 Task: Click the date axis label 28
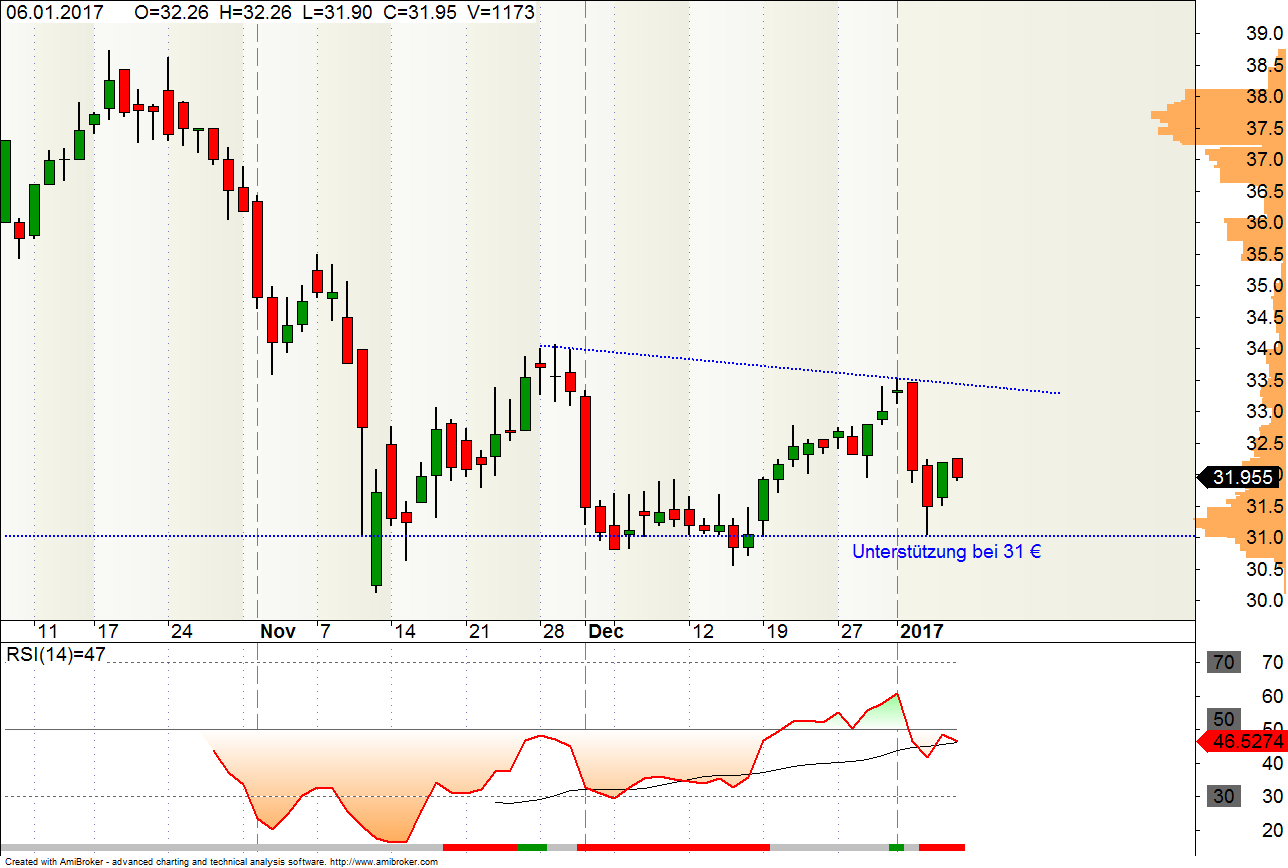tap(553, 631)
